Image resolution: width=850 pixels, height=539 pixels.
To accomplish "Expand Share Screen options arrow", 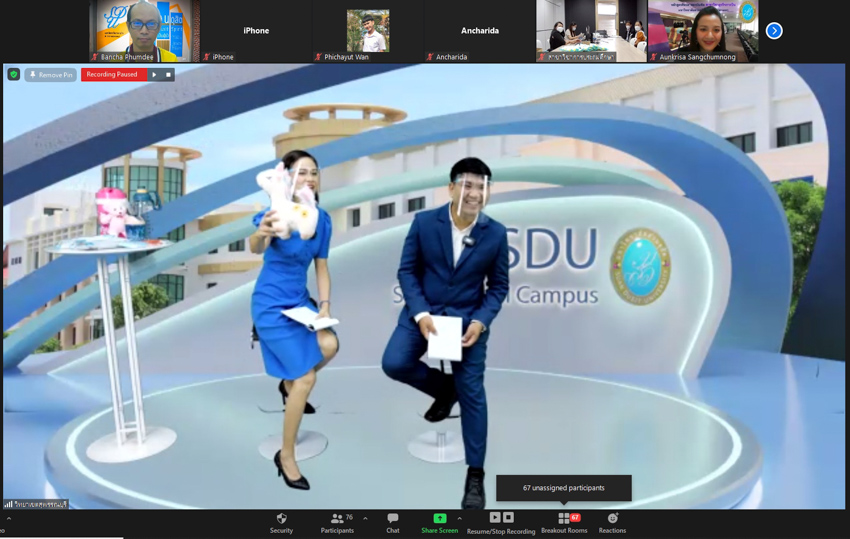I will (460, 519).
